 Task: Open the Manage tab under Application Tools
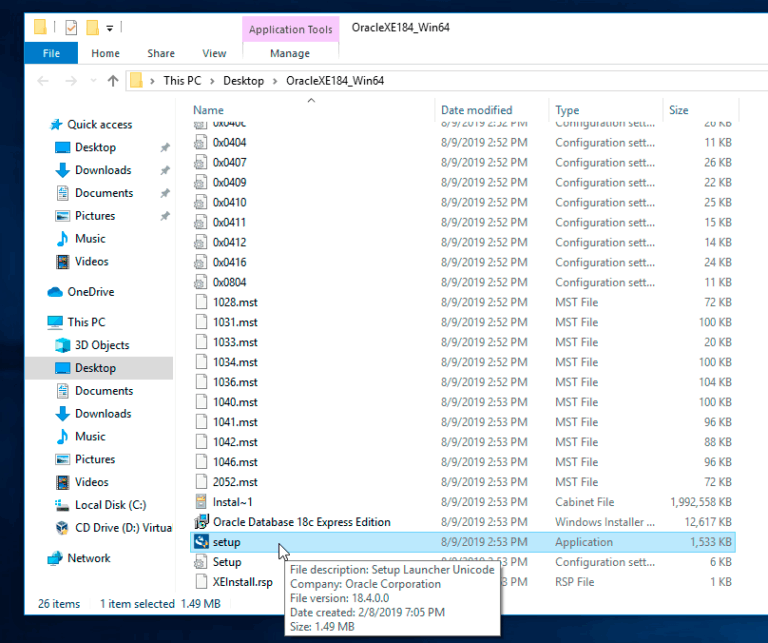pyautogui.click(x=290, y=54)
